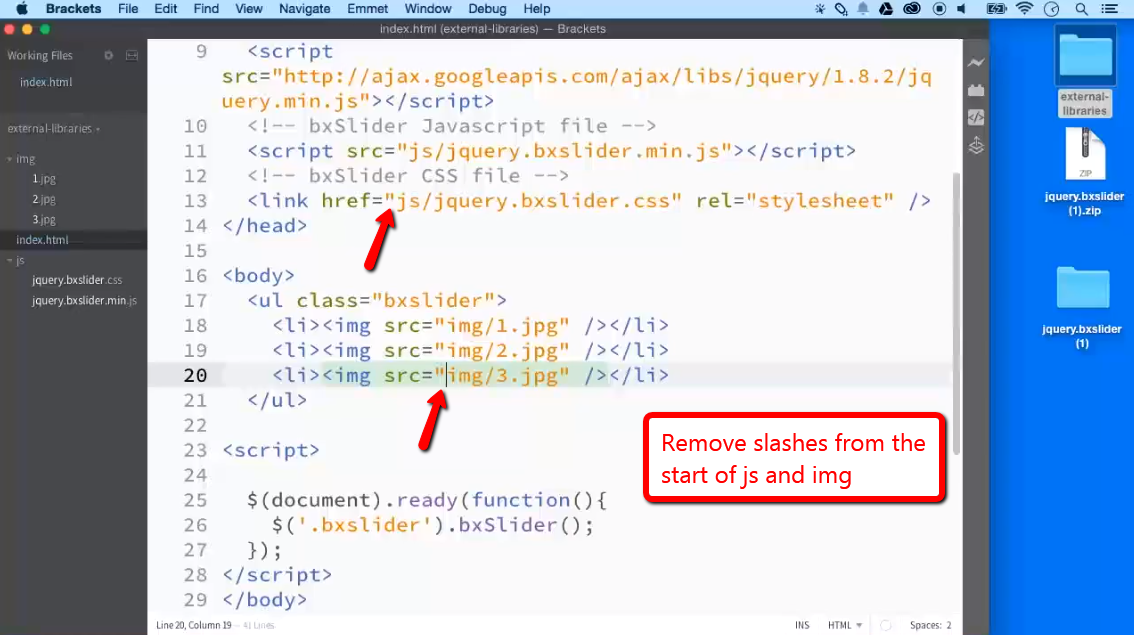This screenshot has height=635, width=1134.
Task: Open the HTML language mode dropdown
Action: (845, 625)
